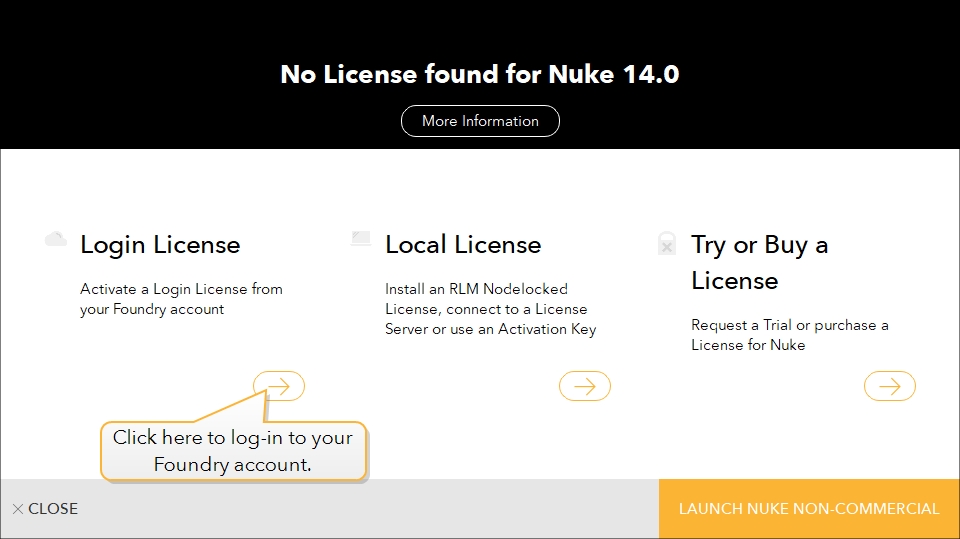Click the Local License arrow button

click(584, 386)
